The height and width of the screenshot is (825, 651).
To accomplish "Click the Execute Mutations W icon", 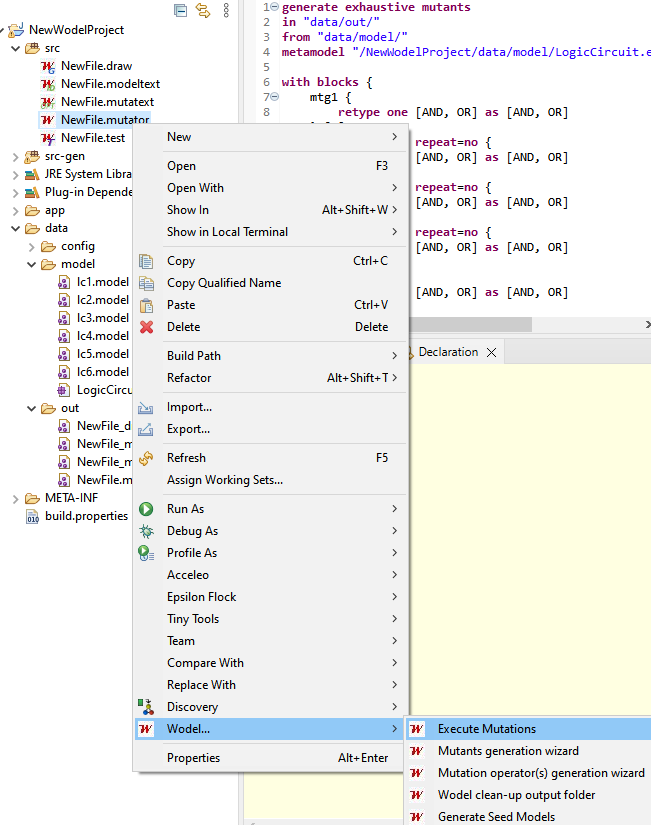I will click(x=417, y=729).
